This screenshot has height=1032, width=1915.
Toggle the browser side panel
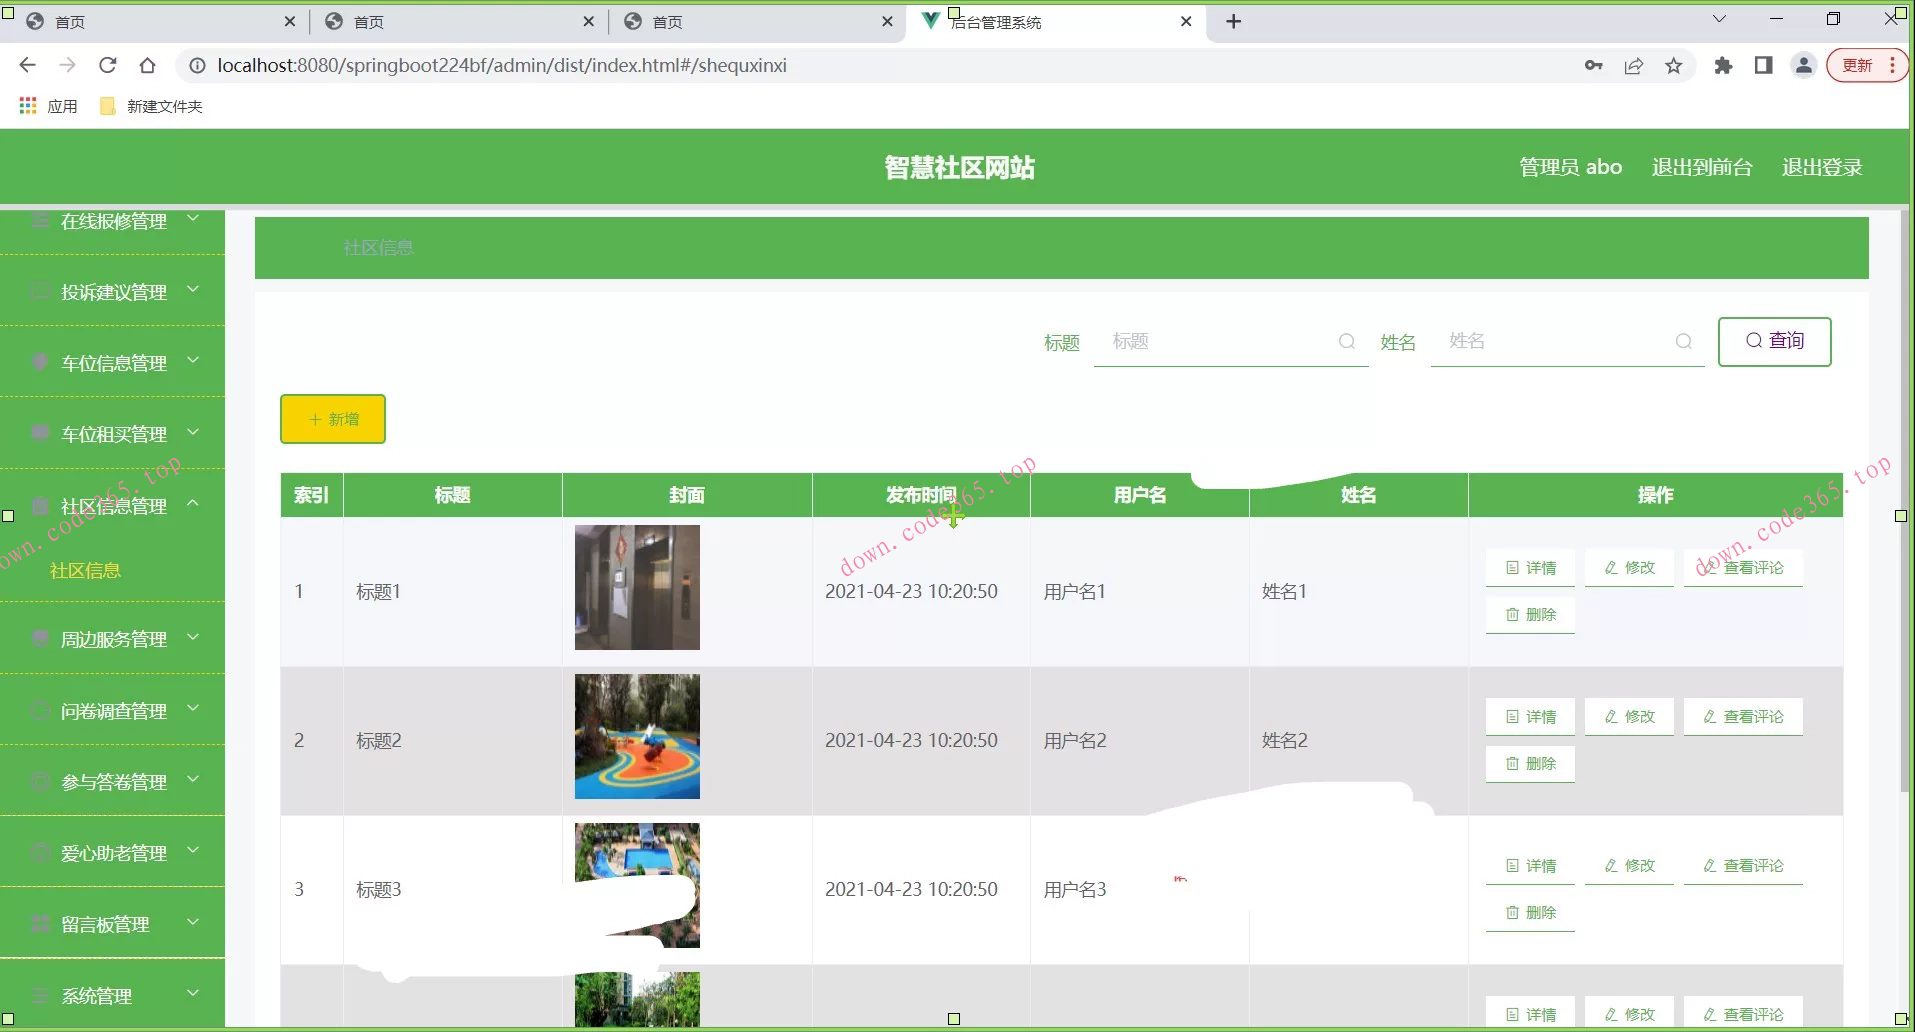(1763, 65)
